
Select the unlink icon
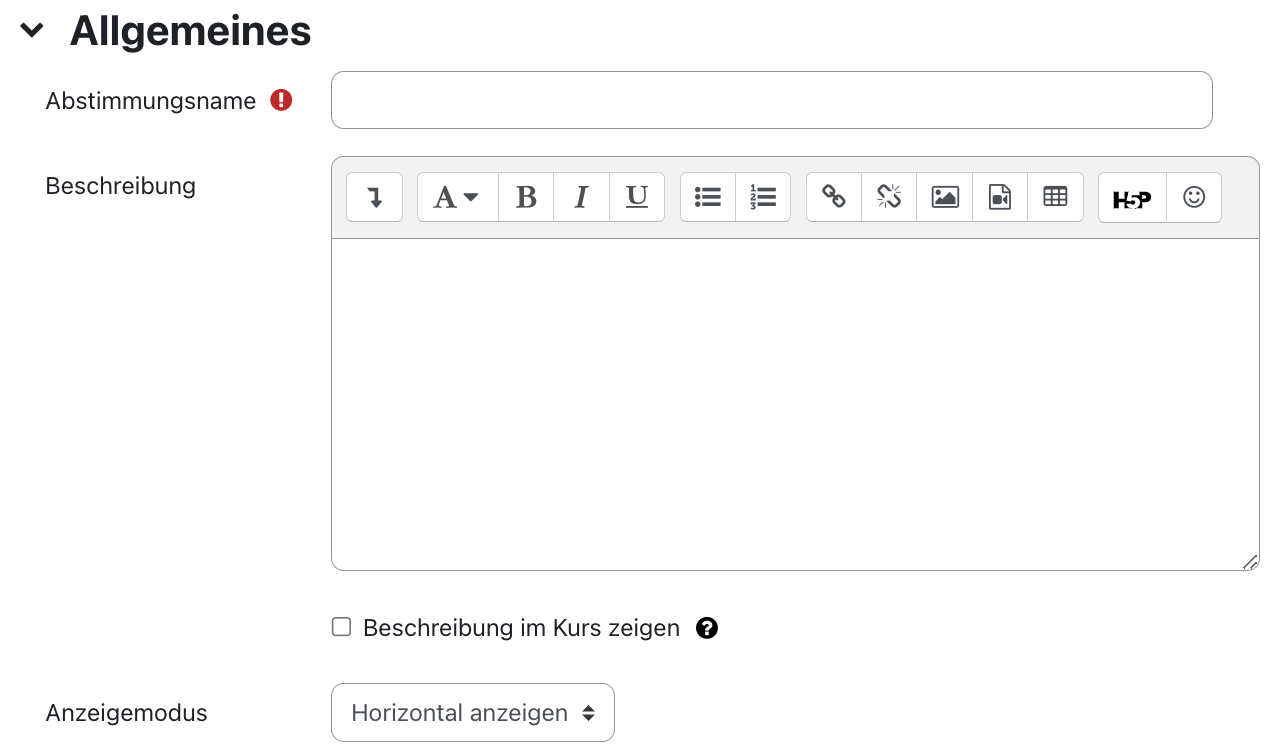point(888,197)
